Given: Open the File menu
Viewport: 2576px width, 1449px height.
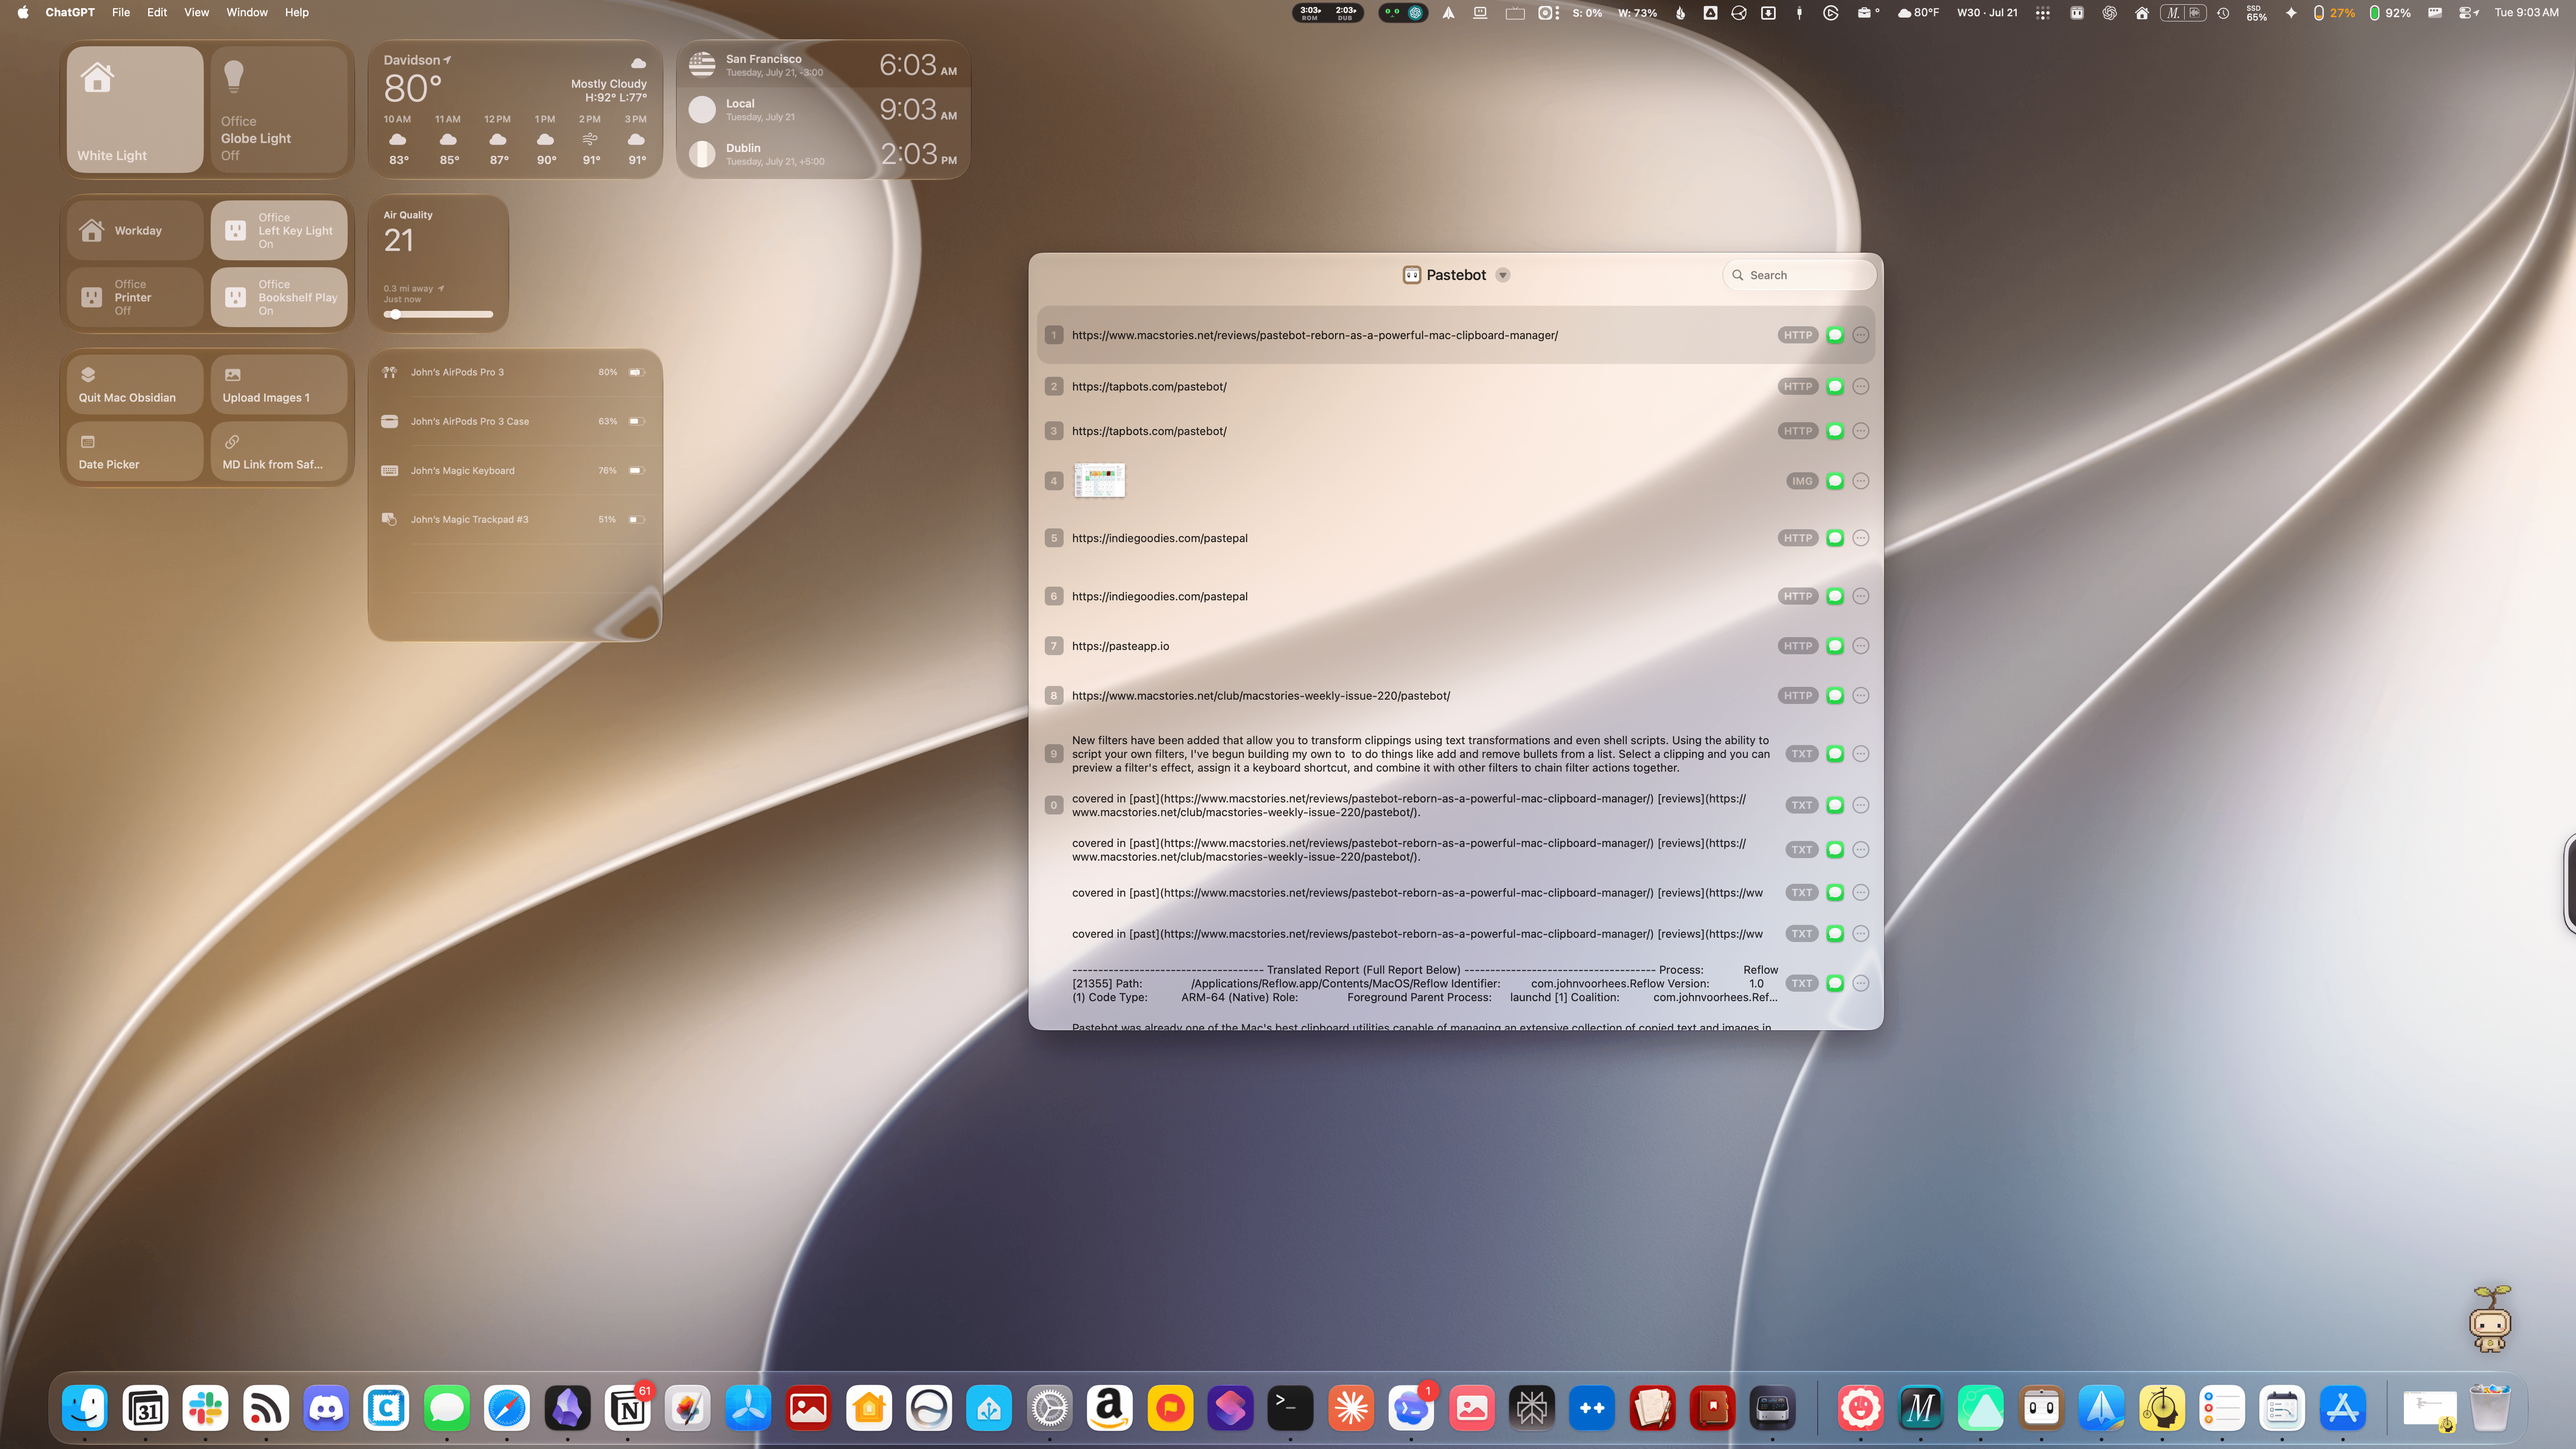Looking at the screenshot, I should point(121,13).
